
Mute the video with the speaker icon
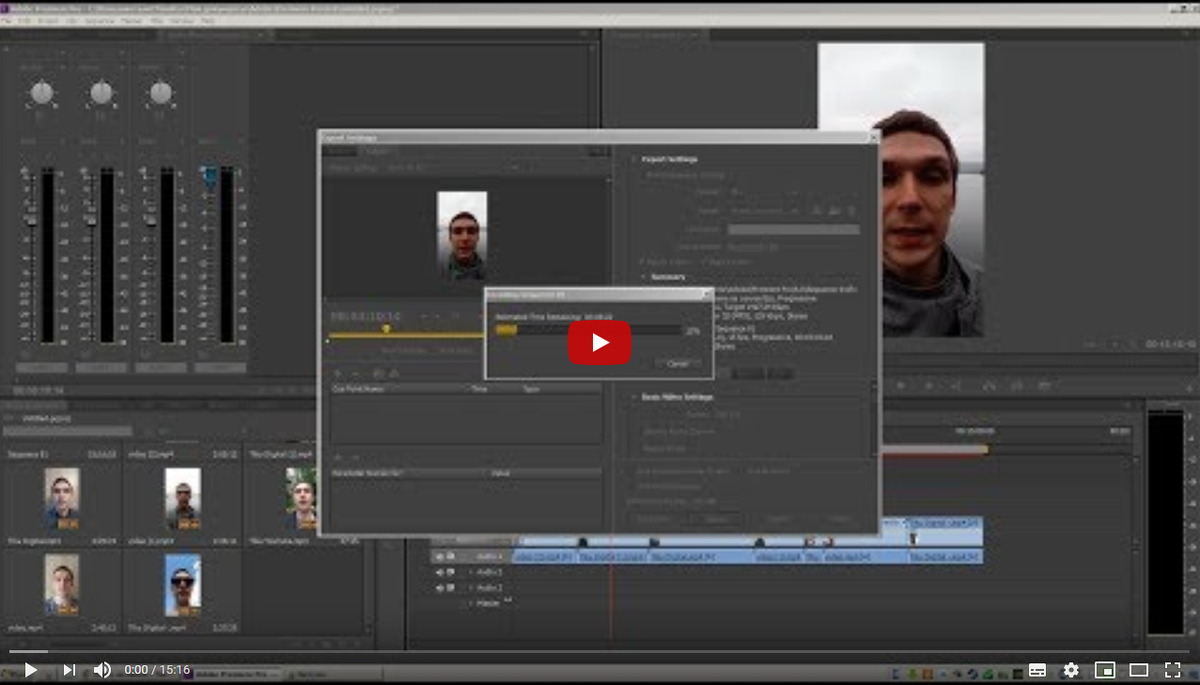[102, 670]
